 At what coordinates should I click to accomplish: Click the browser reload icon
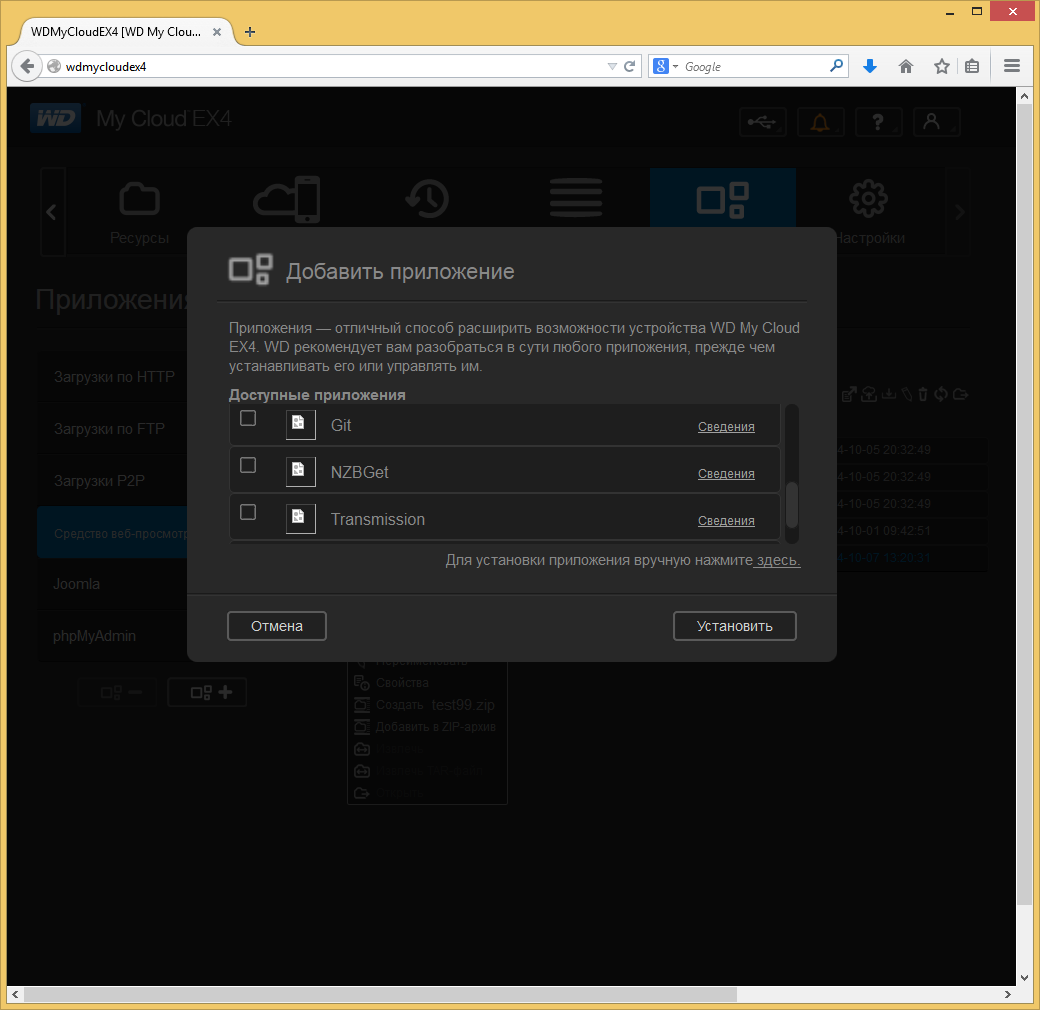click(x=630, y=66)
